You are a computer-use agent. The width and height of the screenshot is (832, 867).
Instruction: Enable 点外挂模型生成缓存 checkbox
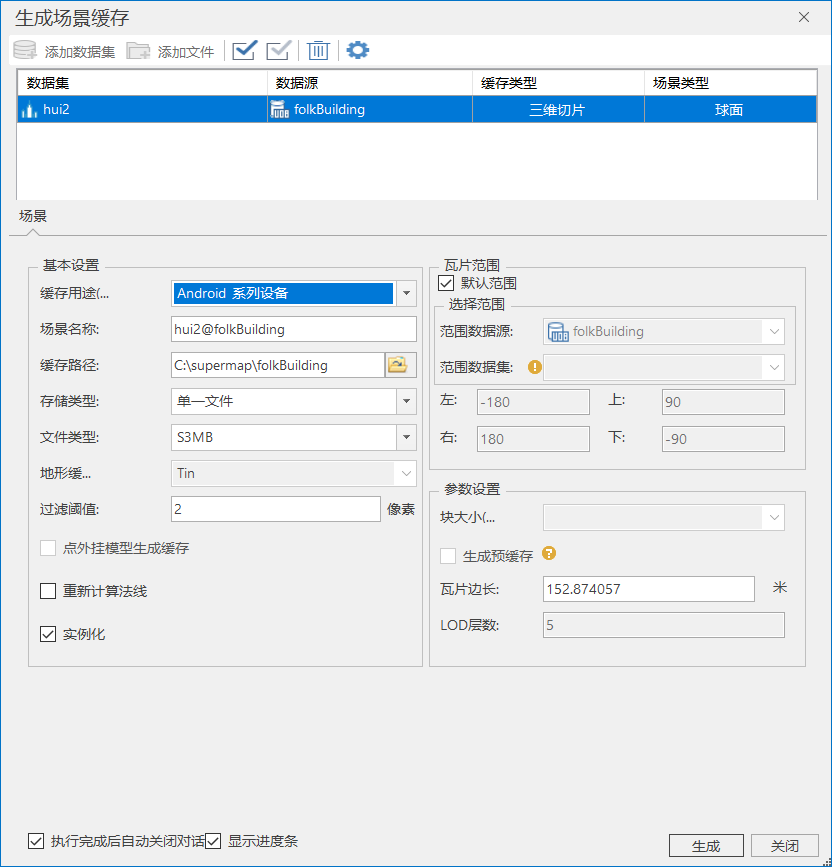(x=48, y=548)
